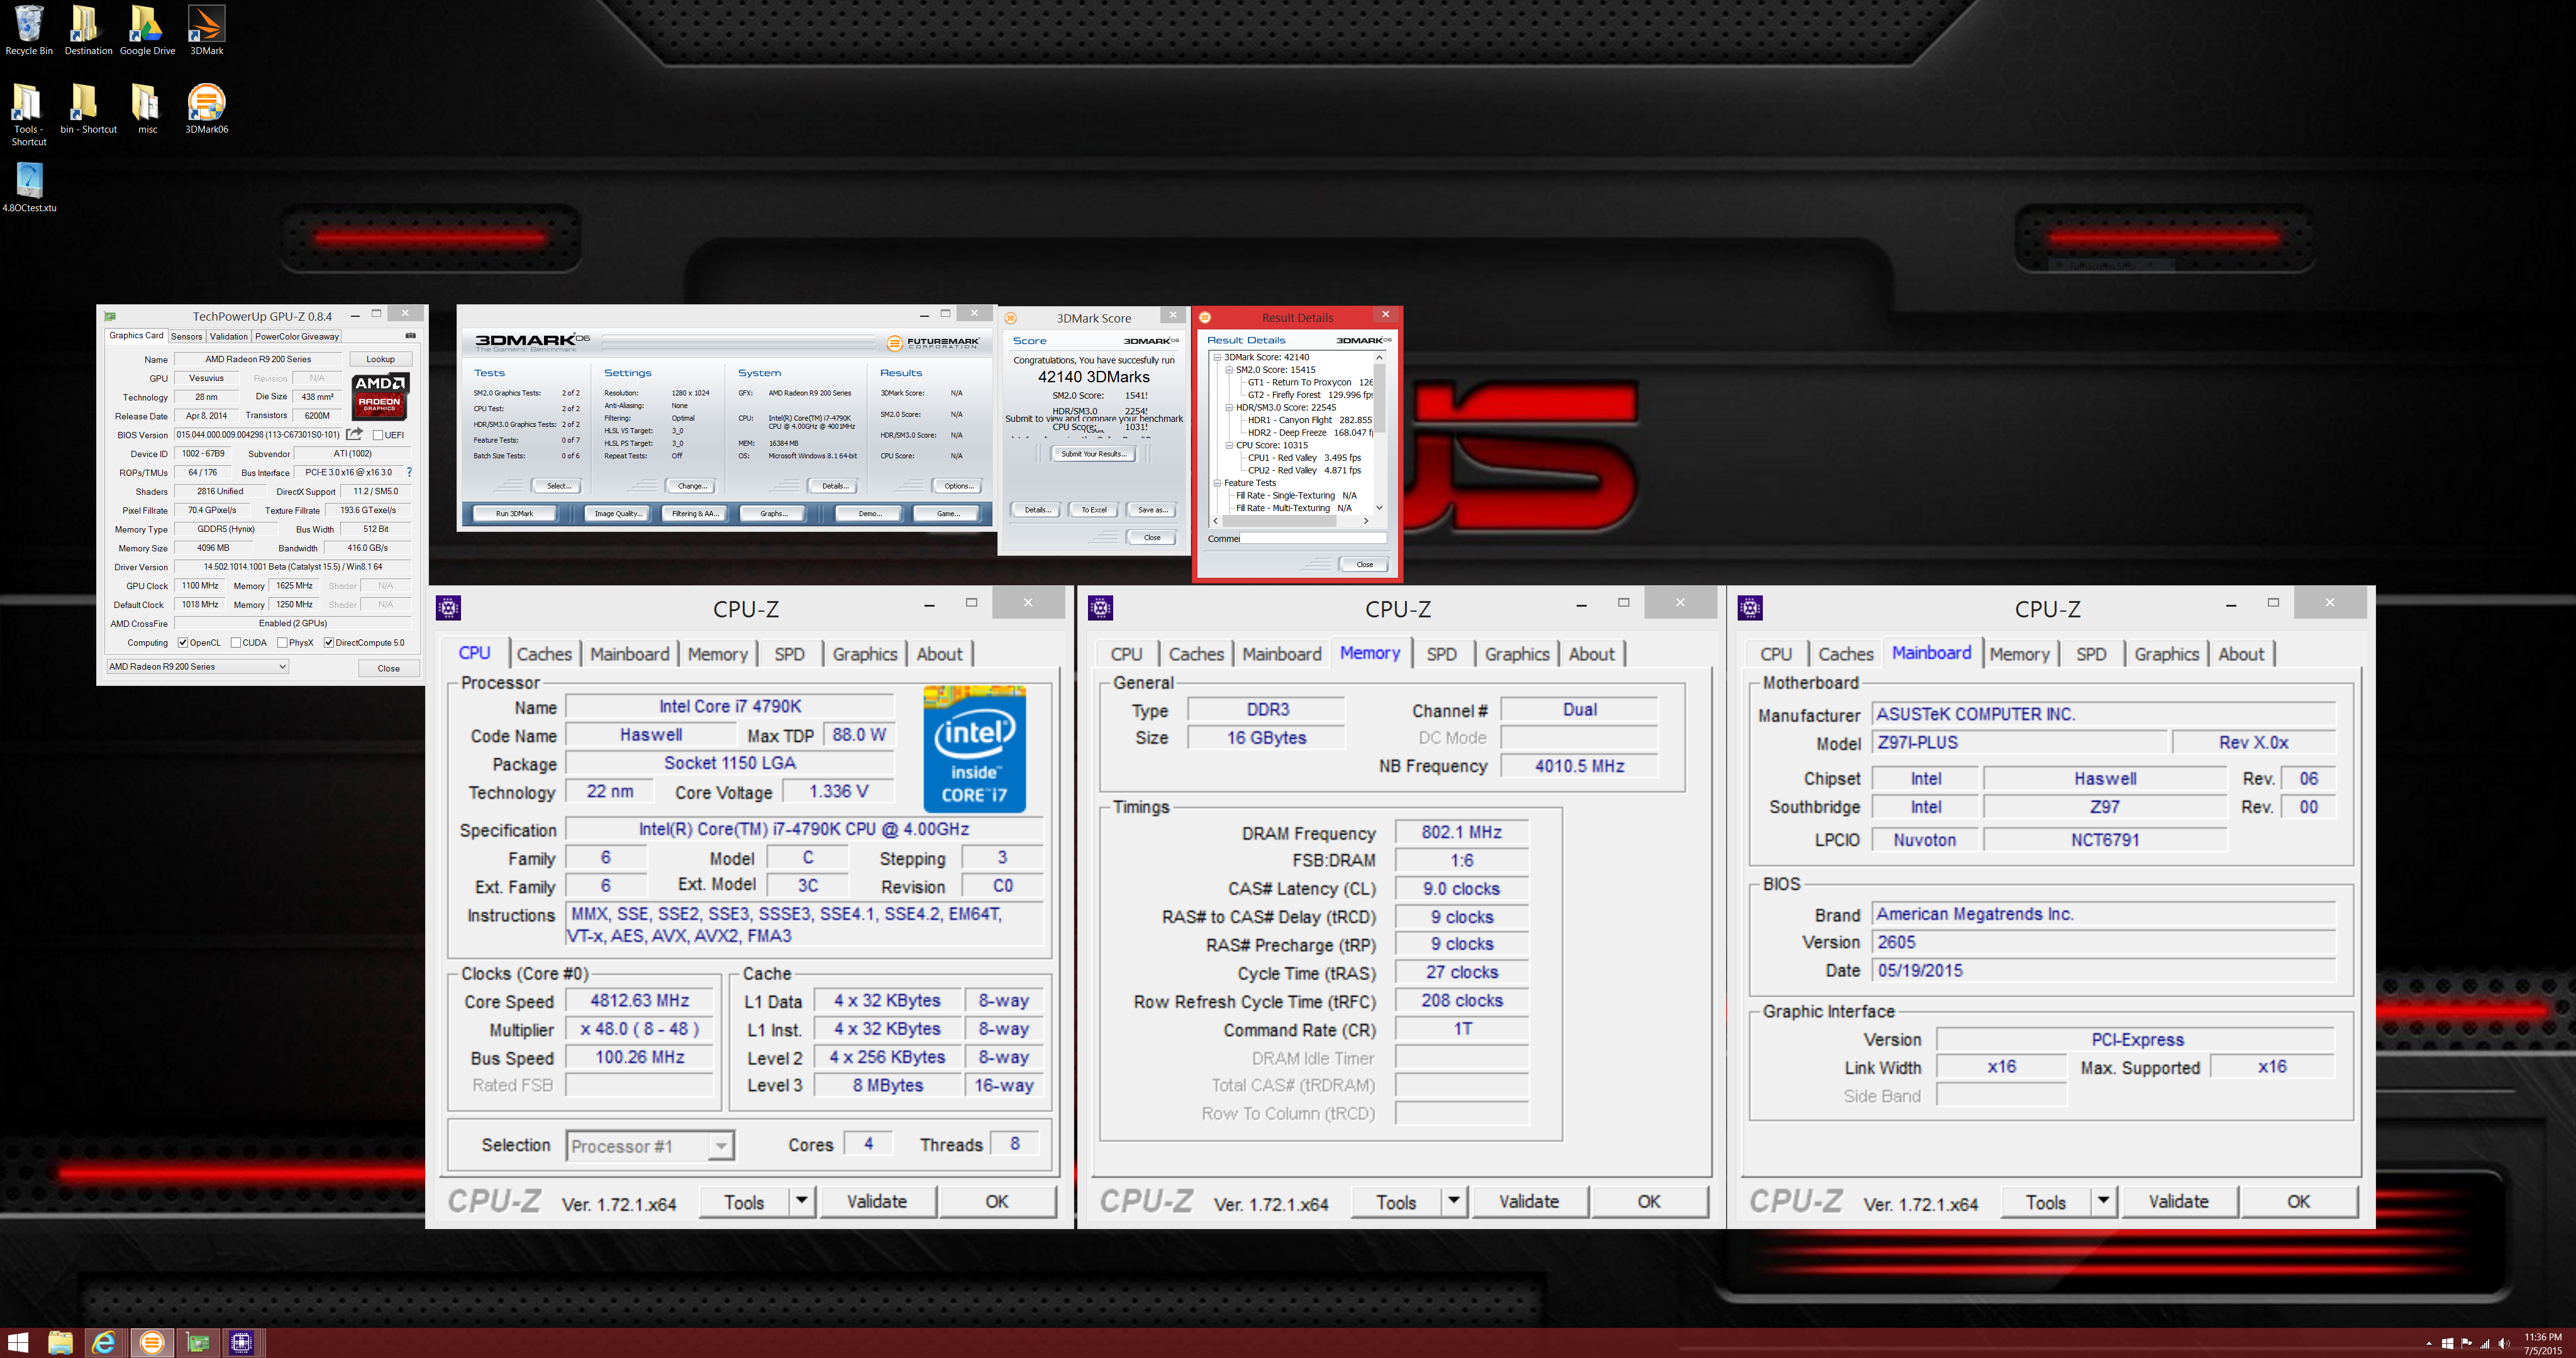This screenshot has height=1358, width=2576.
Task: Collapse the Feature Tests tree node
Action: 1217,483
